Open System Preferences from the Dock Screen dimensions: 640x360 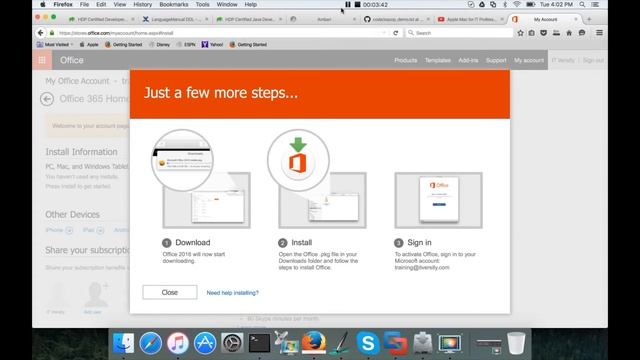point(232,343)
